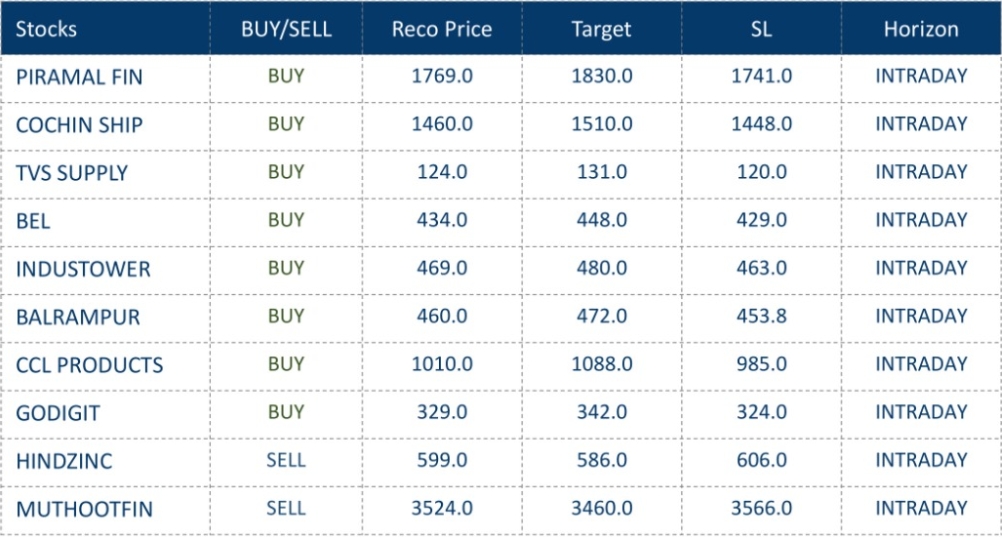Click the MUTHOOTFIN stock name
1002x538 pixels.
pyautogui.click(x=84, y=509)
